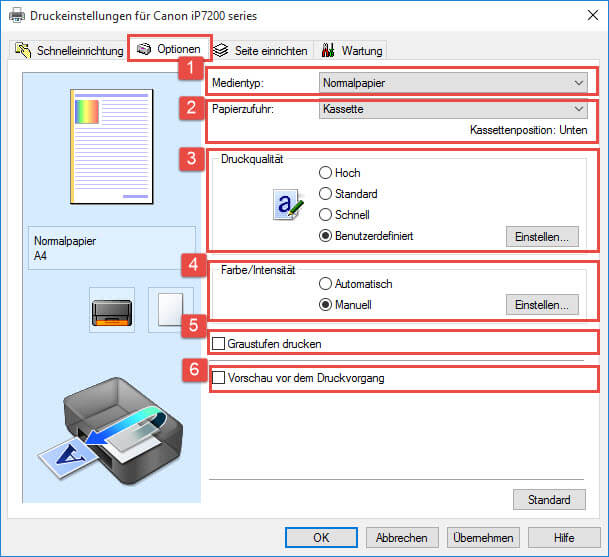This screenshot has width=609, height=557.
Task: Click the page layout preview thumbnail
Action: click(112, 146)
